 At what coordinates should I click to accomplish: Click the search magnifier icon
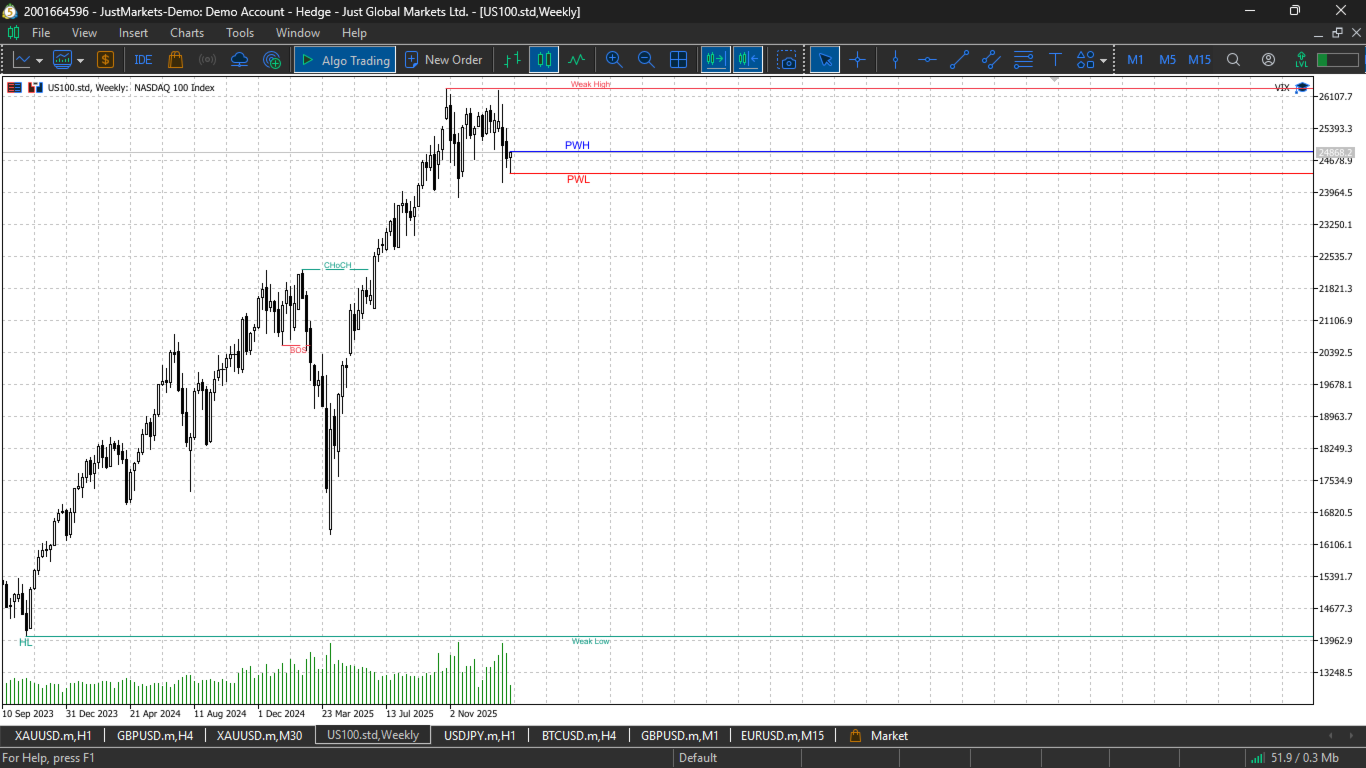coord(1233,60)
